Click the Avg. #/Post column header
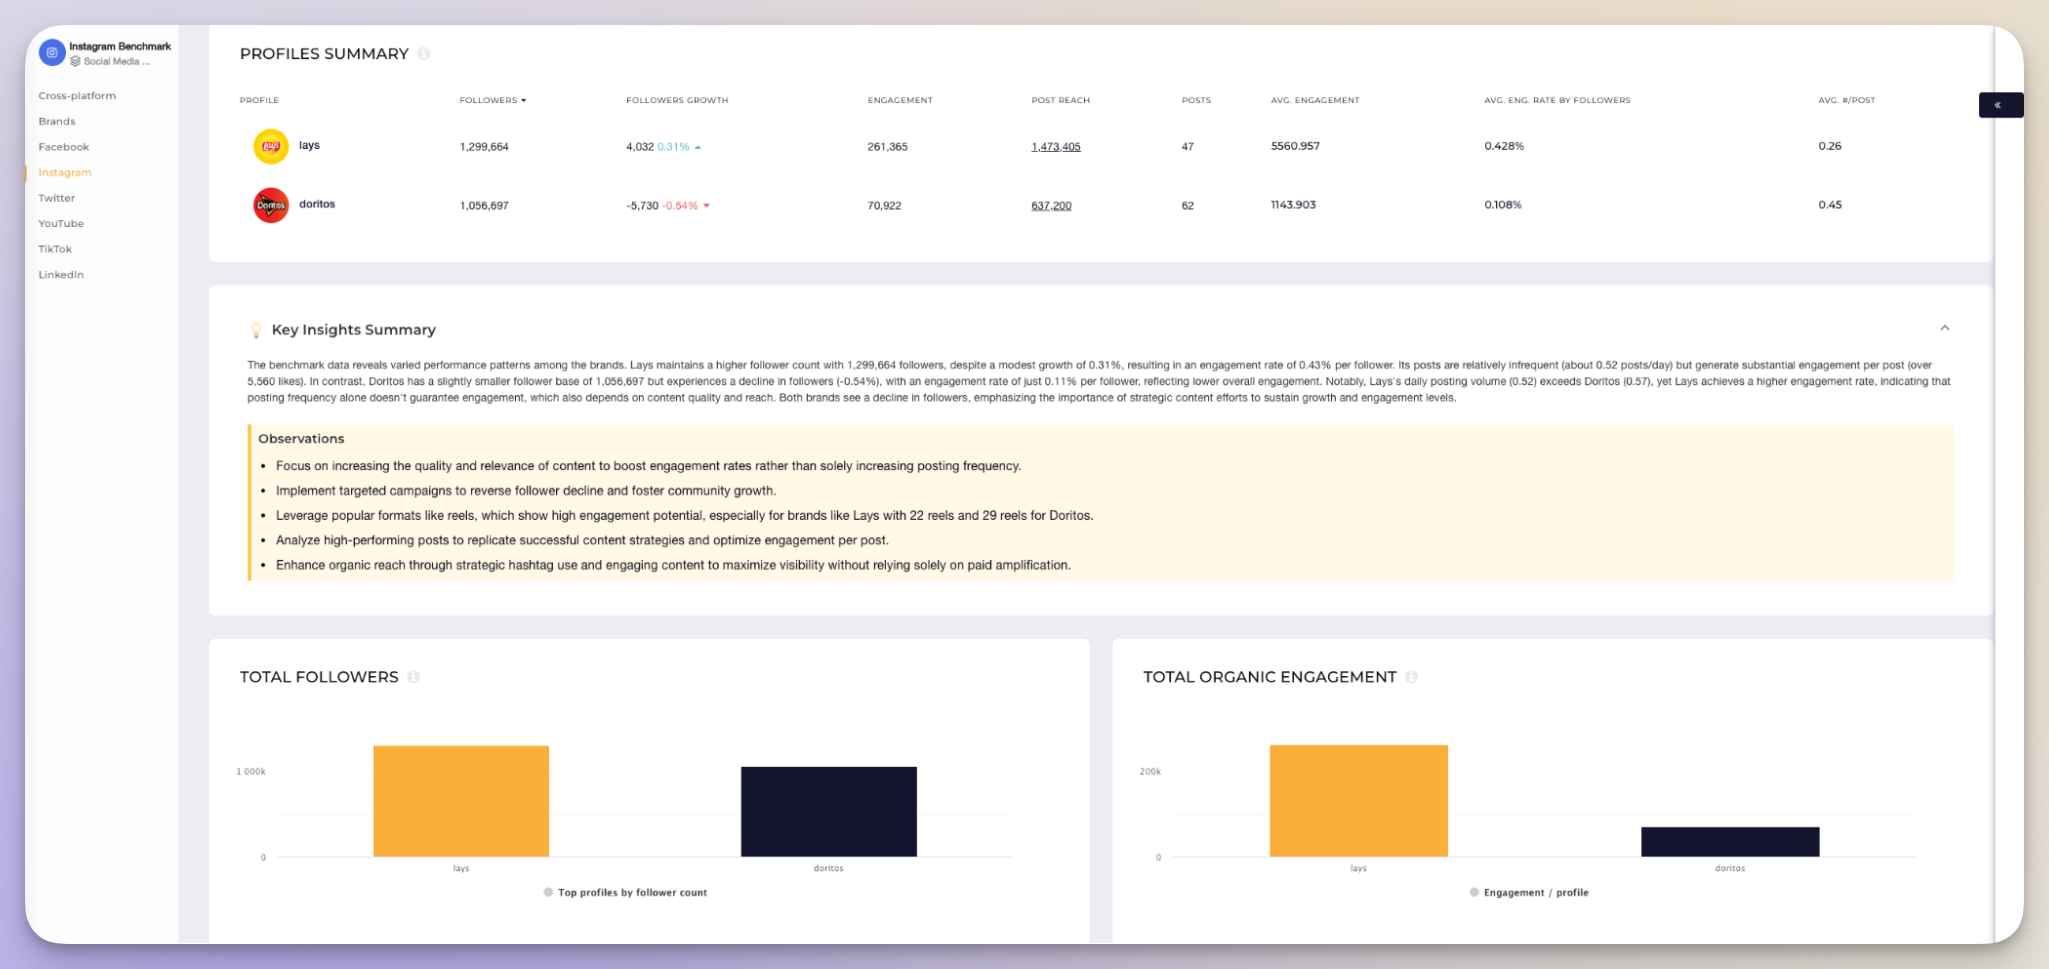 click(x=1847, y=100)
